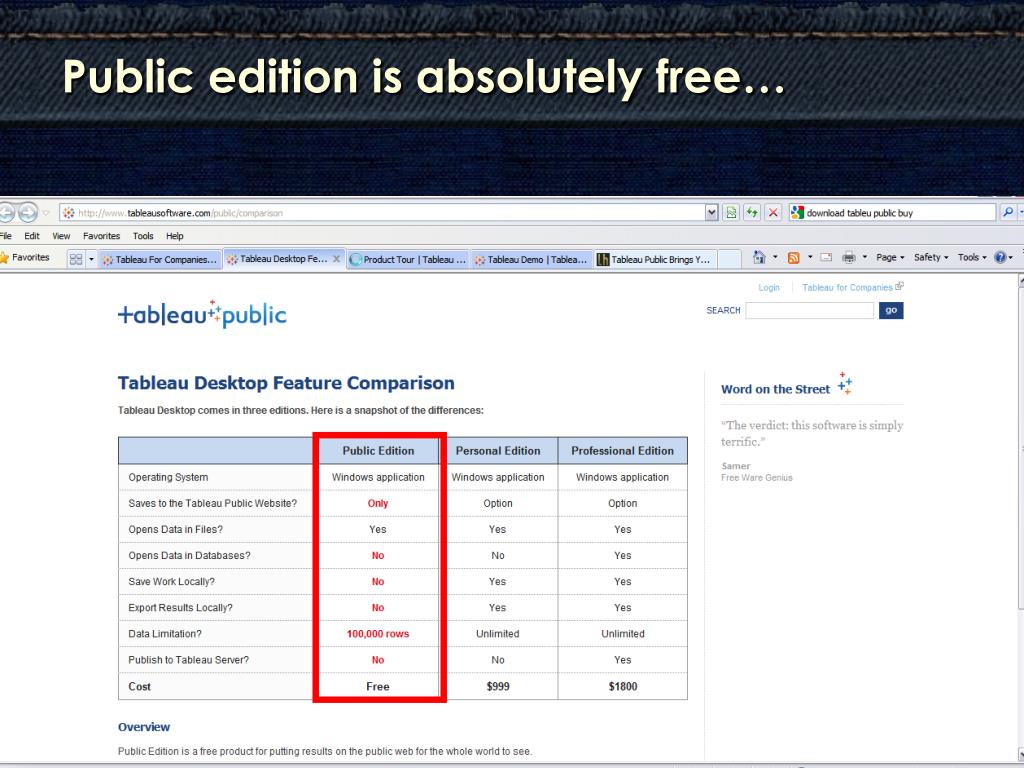
Task: Click the 'Data Limitation?' row label
Action: pos(165,634)
